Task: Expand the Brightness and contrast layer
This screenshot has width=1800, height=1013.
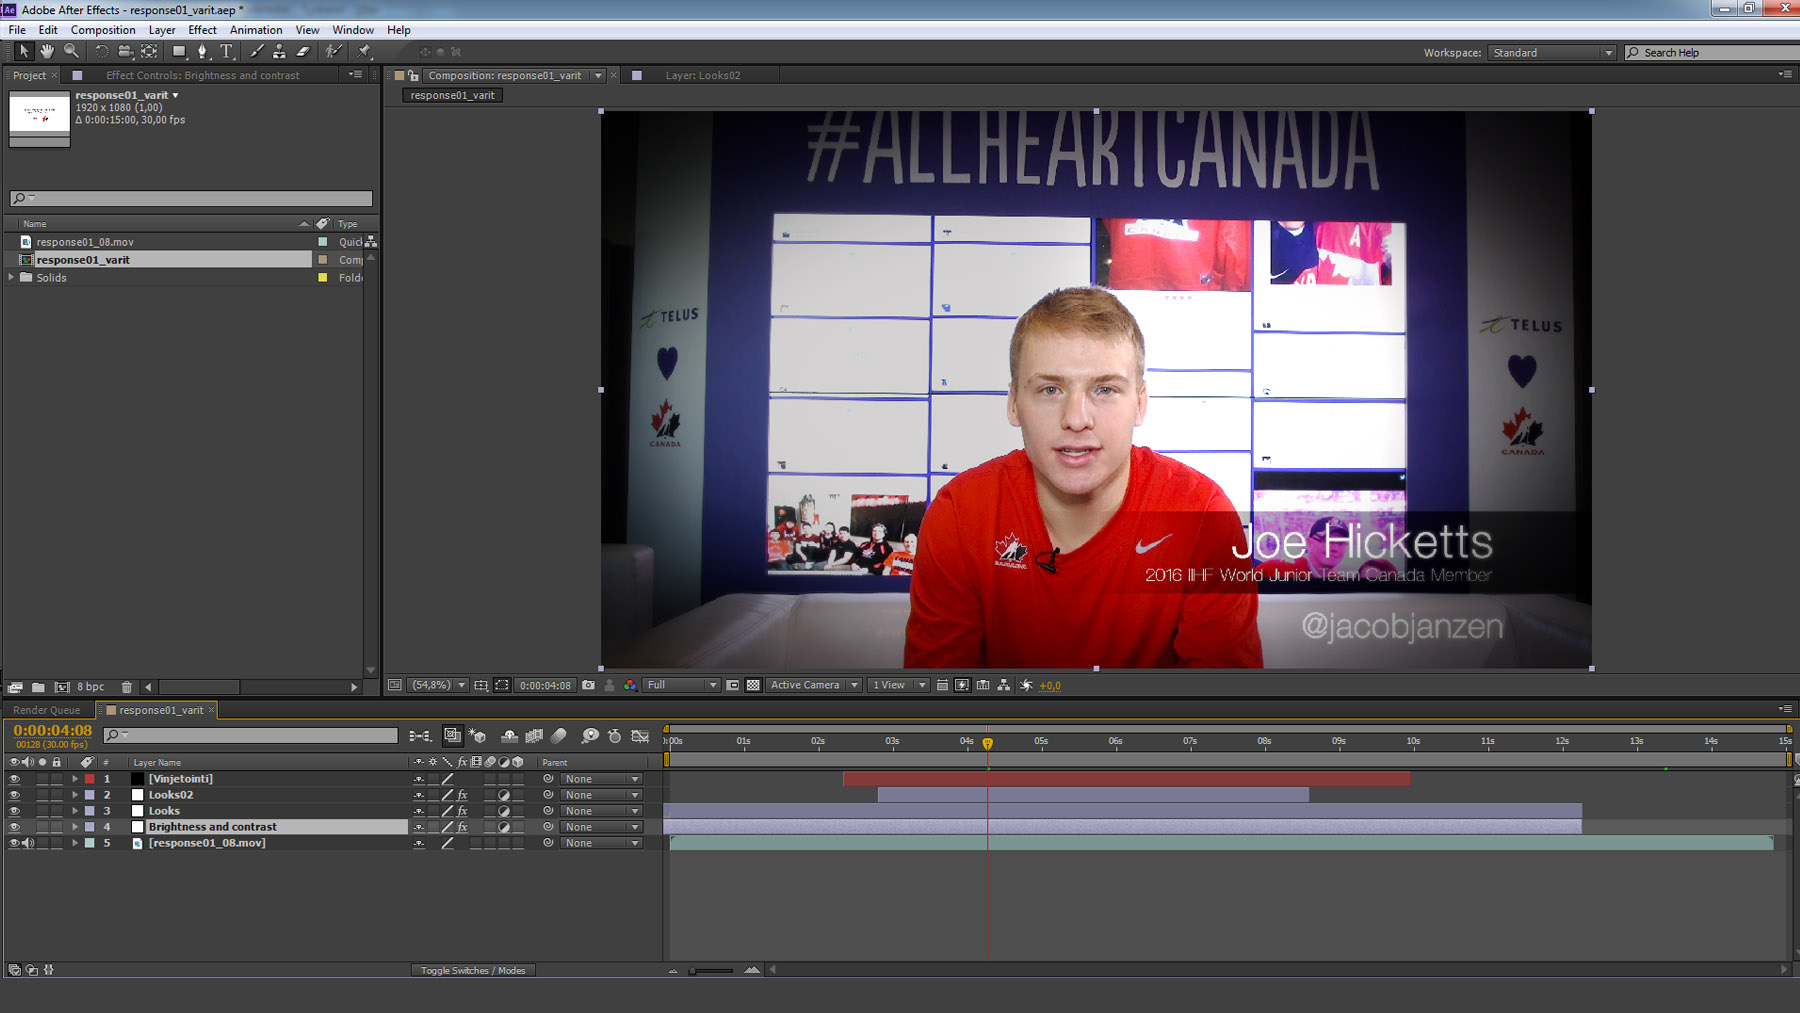Action: tap(74, 827)
